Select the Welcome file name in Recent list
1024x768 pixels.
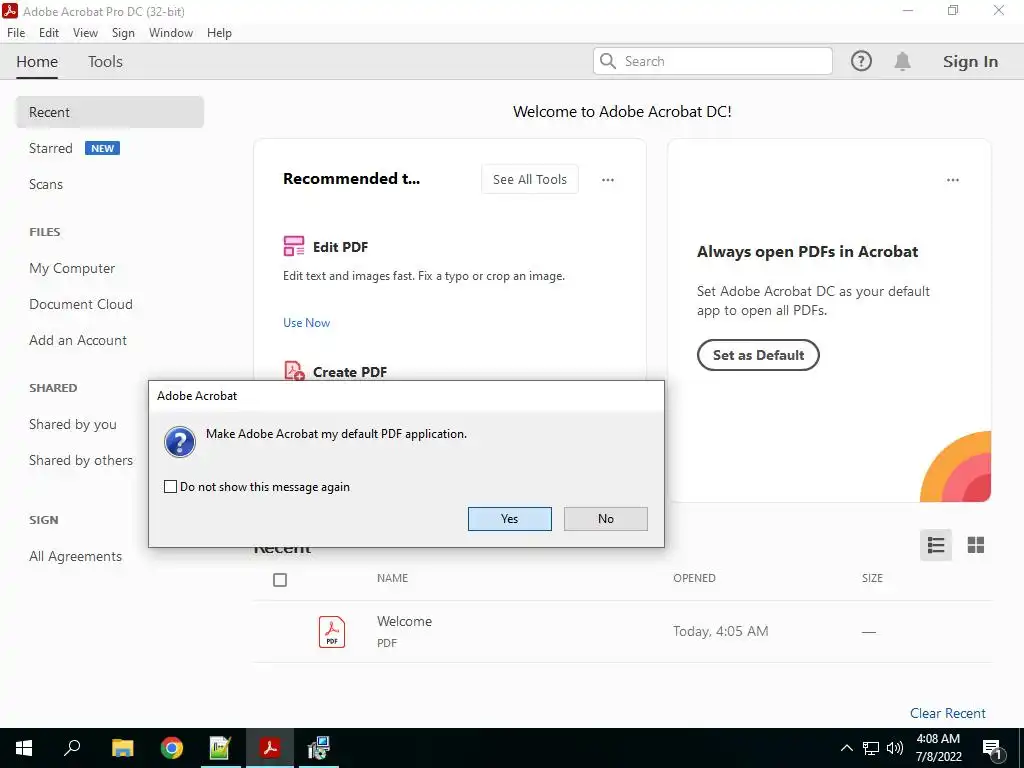click(404, 621)
